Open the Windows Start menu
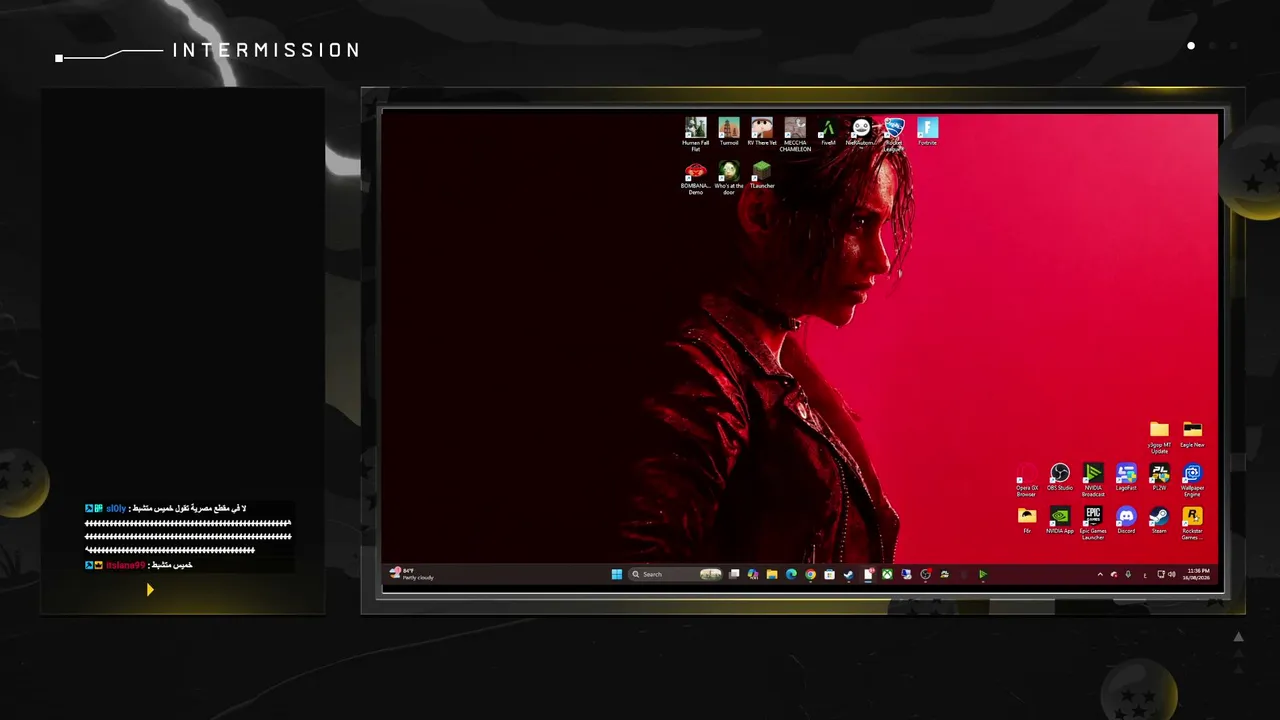The height and width of the screenshot is (720, 1280). tap(617, 574)
